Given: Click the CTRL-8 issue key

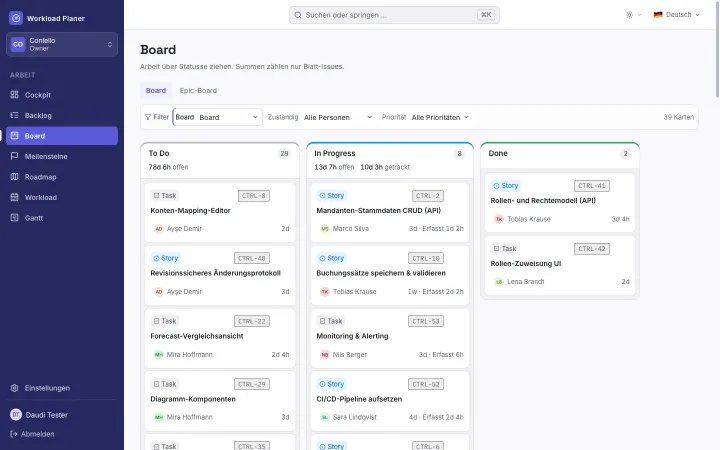Looking at the screenshot, I should click(x=254, y=196).
